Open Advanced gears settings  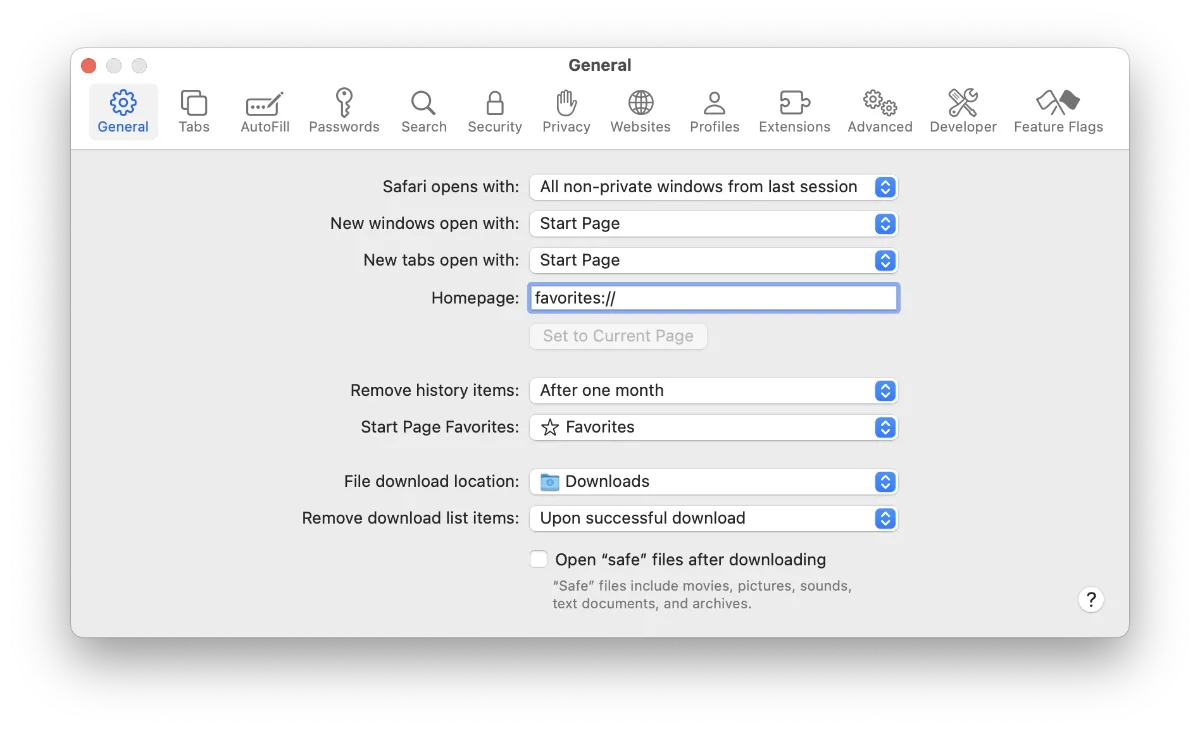[x=880, y=111]
